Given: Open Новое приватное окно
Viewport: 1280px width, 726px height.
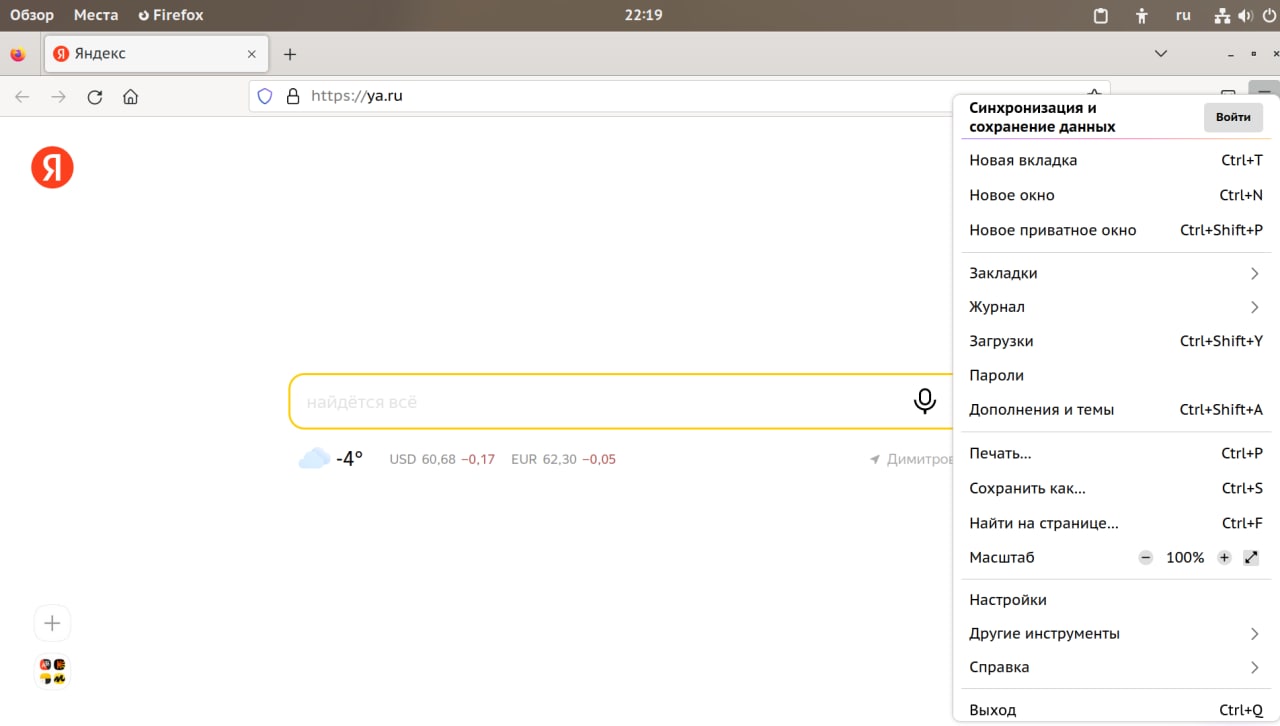Looking at the screenshot, I should 1115,230.
